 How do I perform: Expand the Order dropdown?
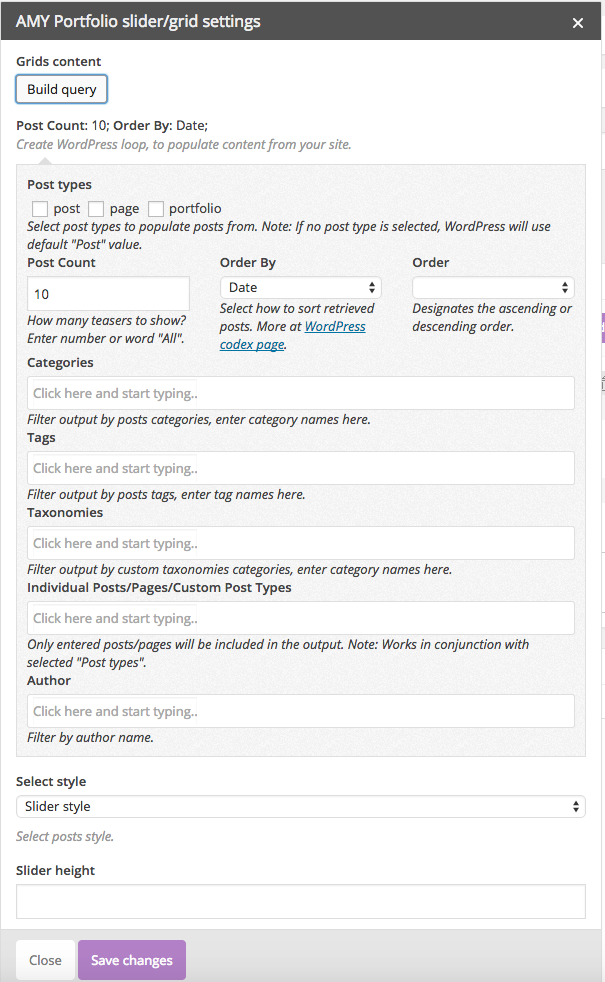click(x=493, y=288)
